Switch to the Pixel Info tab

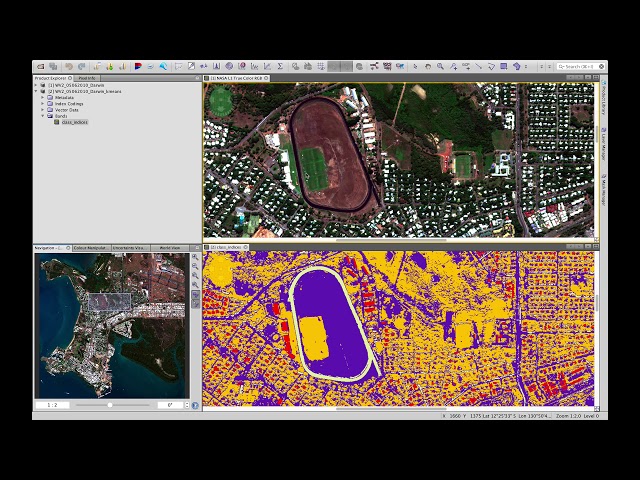coord(87,78)
